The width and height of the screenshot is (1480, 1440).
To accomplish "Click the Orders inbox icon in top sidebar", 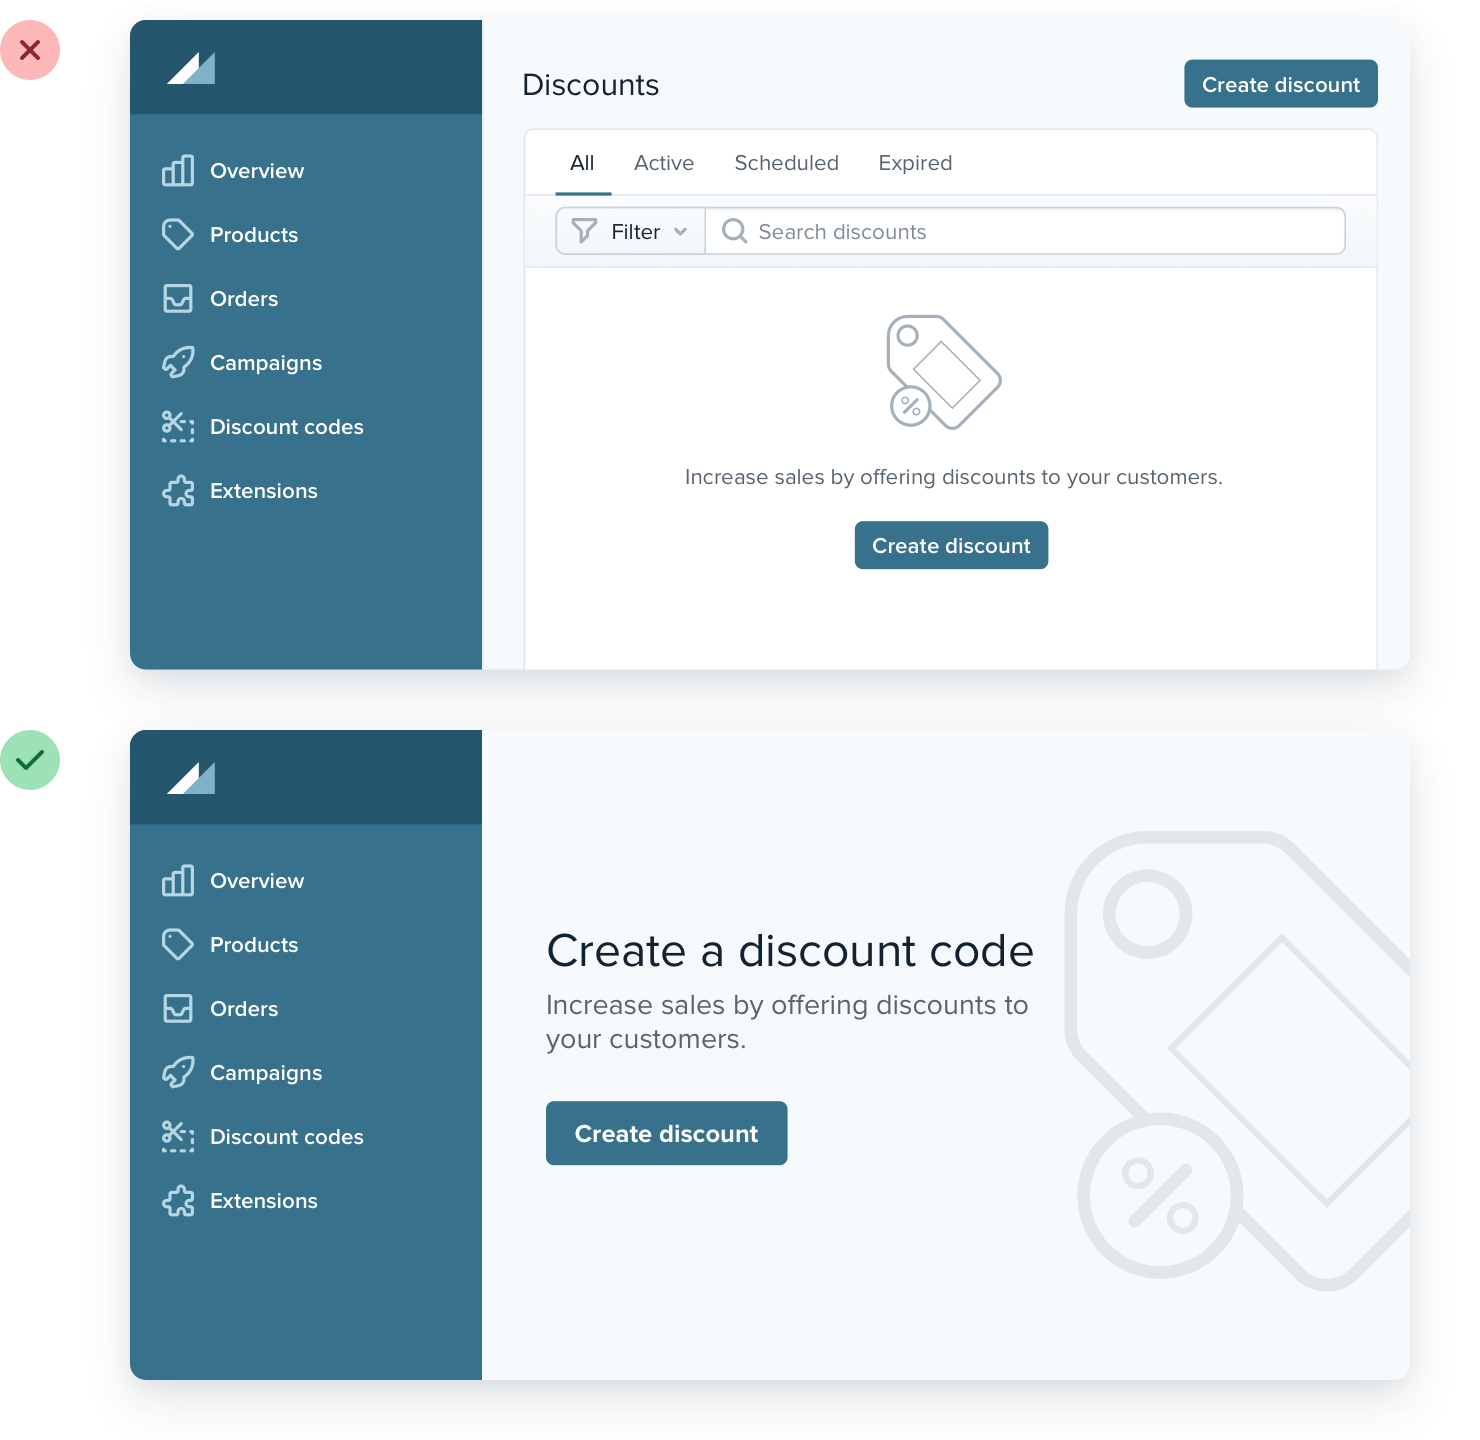I will click(178, 299).
